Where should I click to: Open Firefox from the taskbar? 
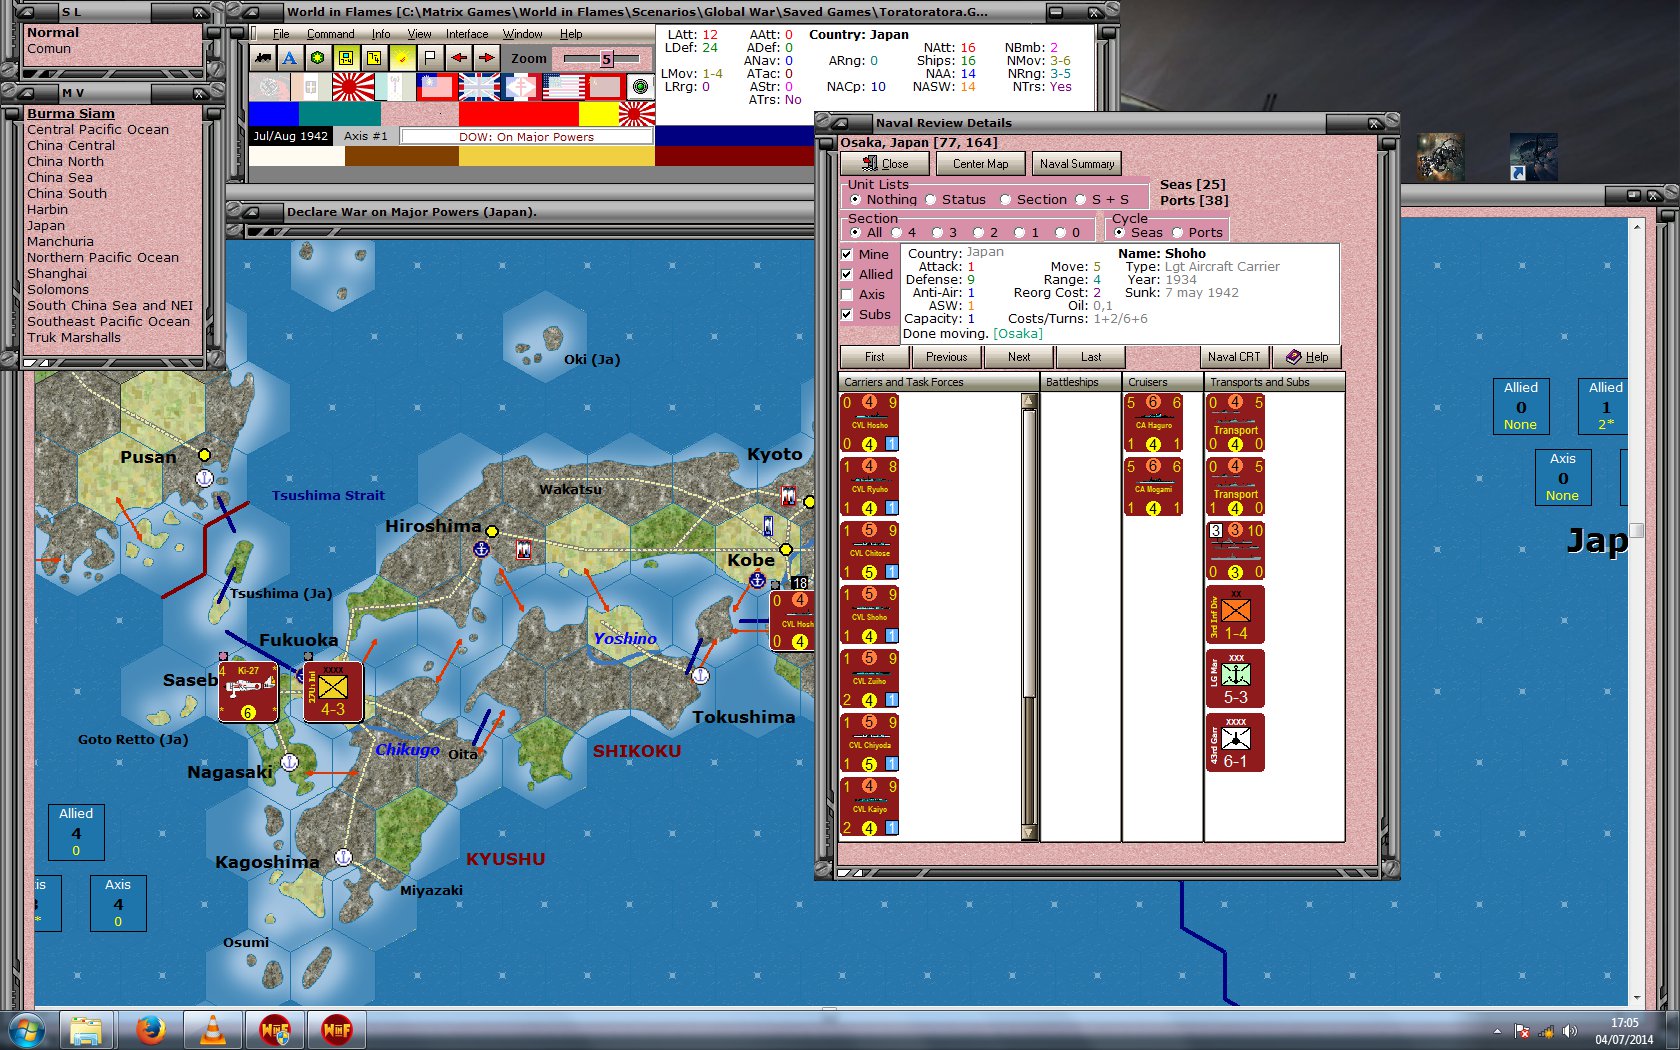click(x=151, y=1029)
